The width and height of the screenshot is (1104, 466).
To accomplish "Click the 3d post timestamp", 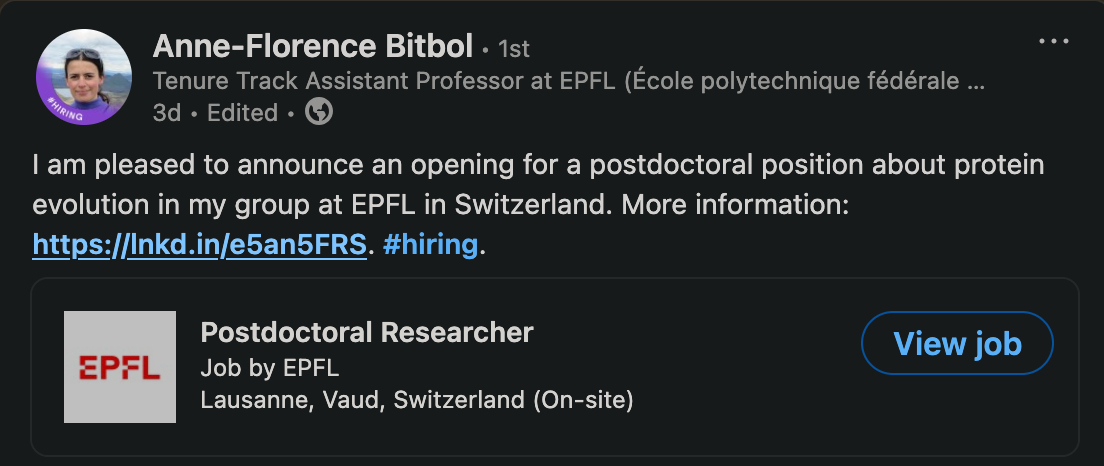I will tap(166, 113).
